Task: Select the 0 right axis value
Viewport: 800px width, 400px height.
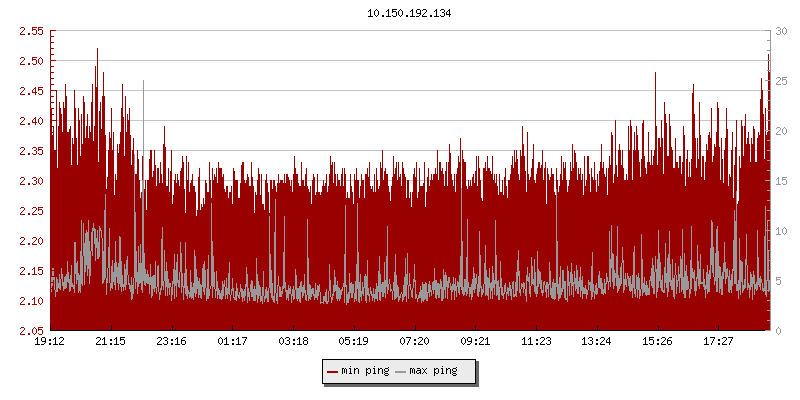Action: click(778, 331)
